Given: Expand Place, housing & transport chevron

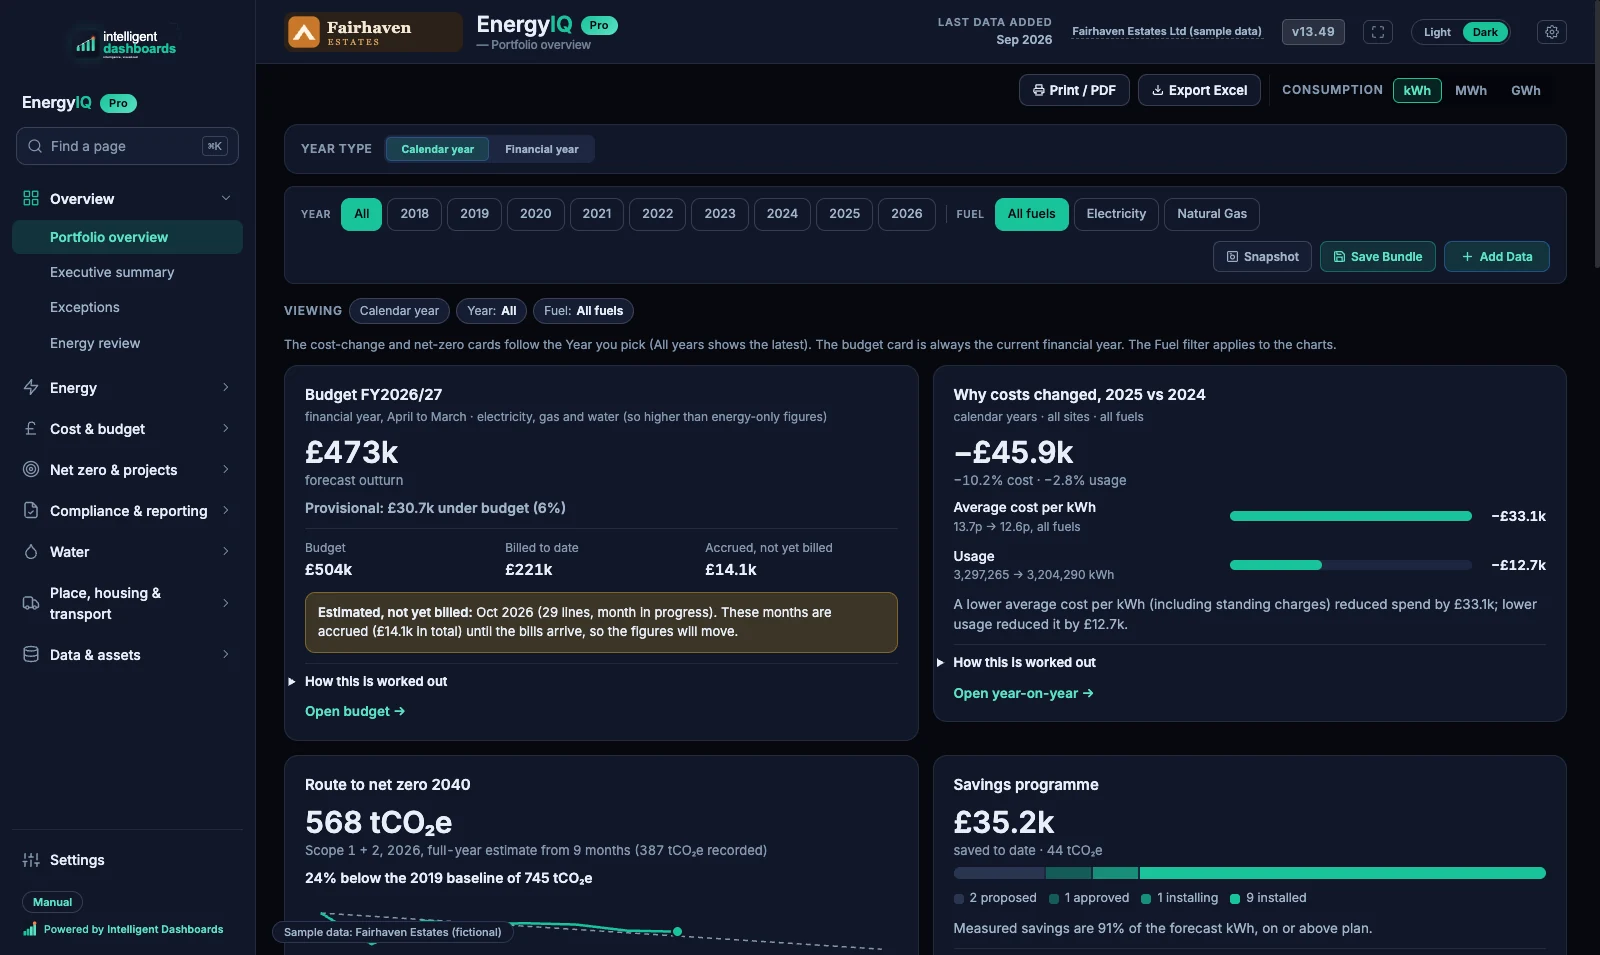Looking at the screenshot, I should tap(226, 603).
